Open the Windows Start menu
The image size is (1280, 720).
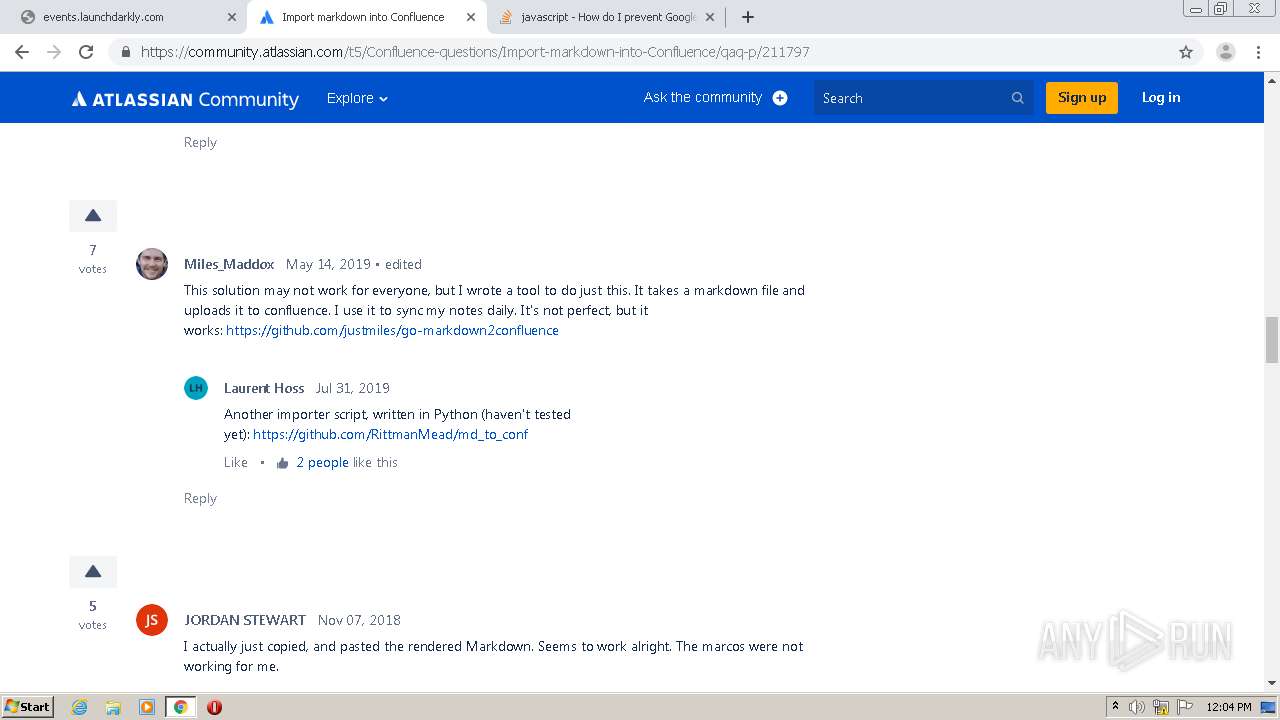(28, 707)
